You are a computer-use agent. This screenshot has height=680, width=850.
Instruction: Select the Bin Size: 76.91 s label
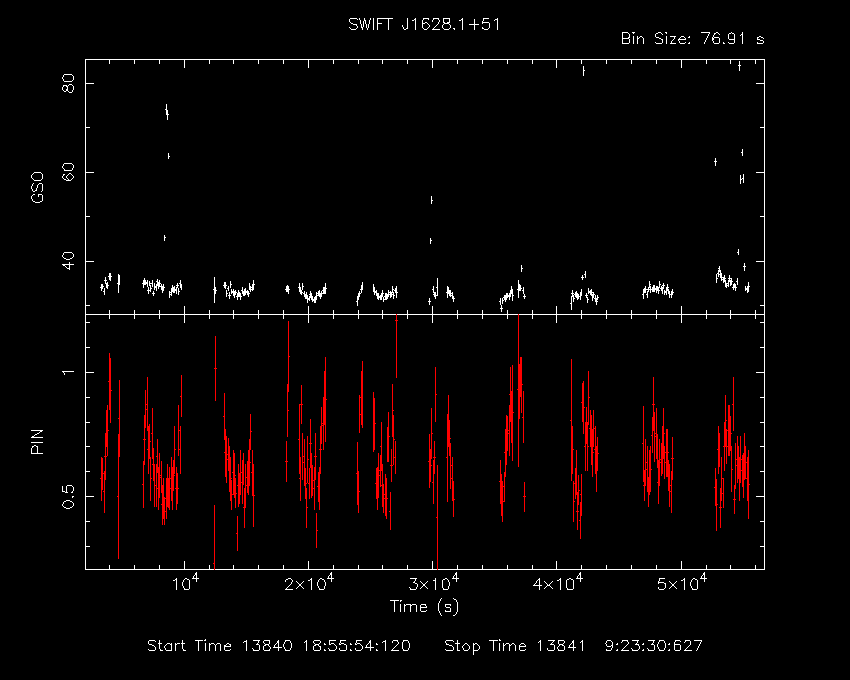click(692, 39)
